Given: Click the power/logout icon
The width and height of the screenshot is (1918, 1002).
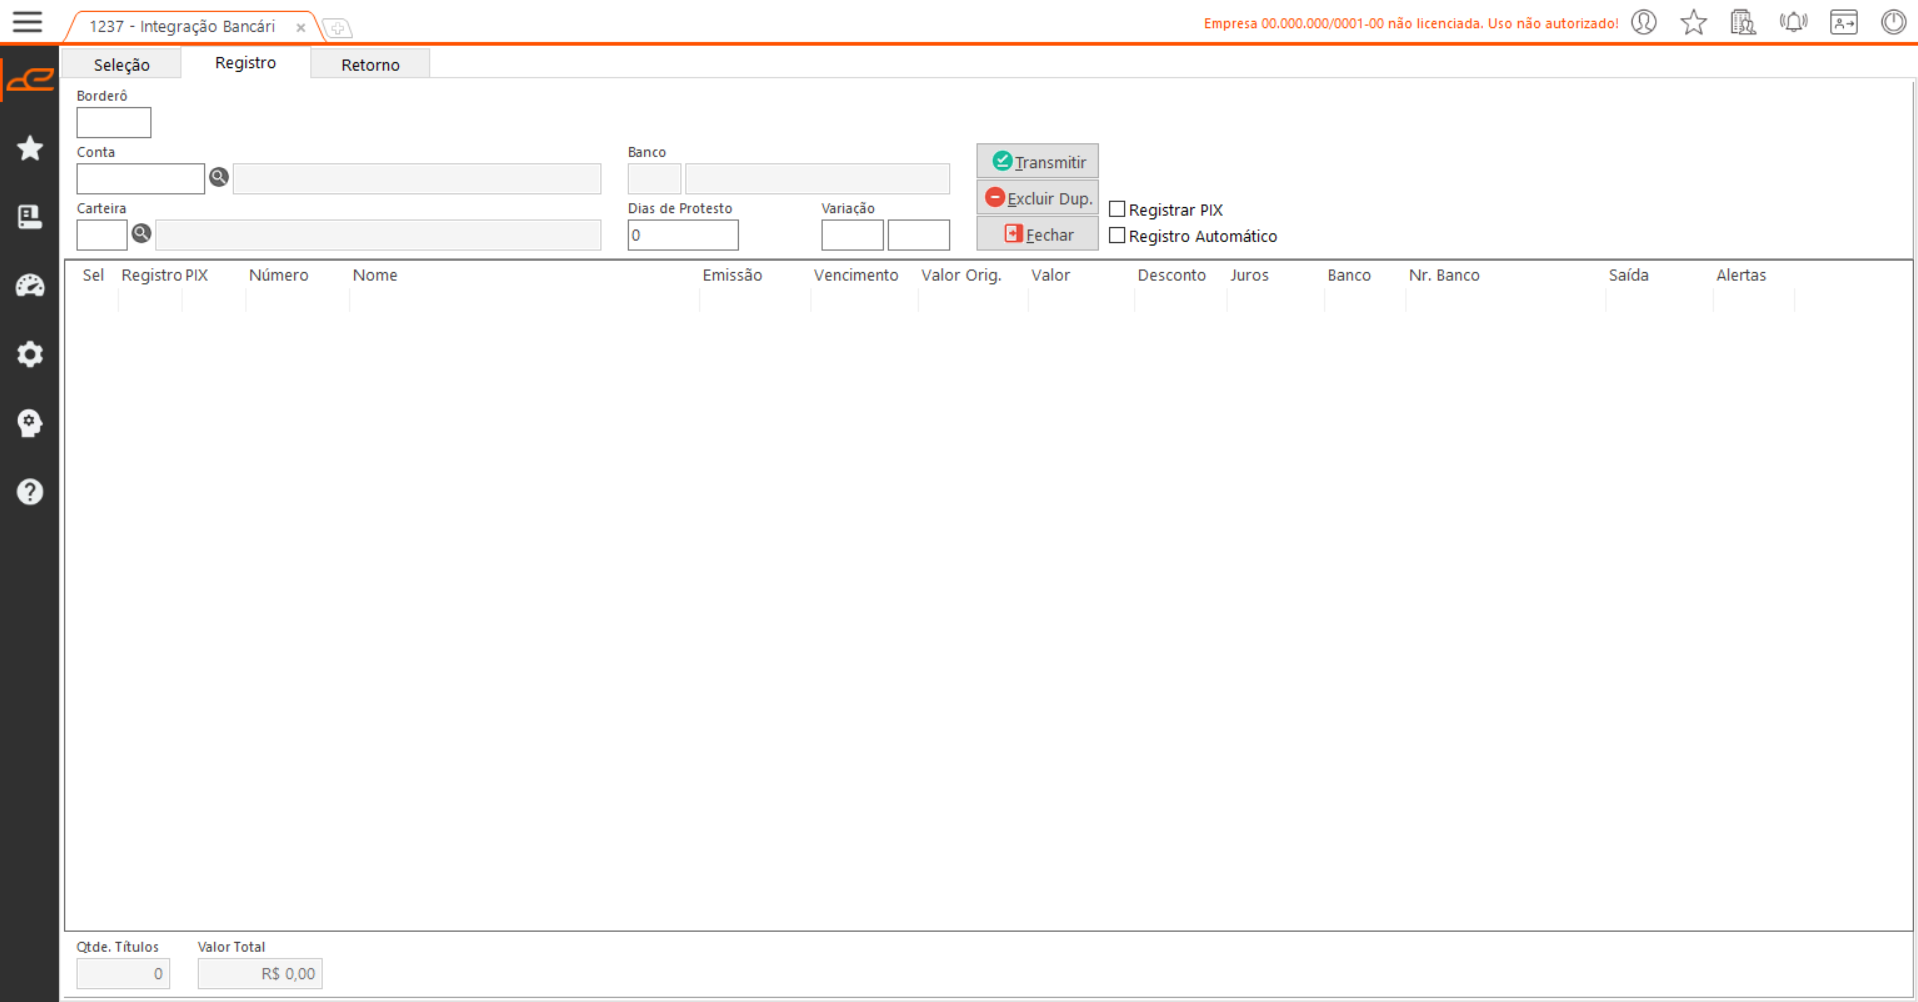Looking at the screenshot, I should coord(1893,22).
